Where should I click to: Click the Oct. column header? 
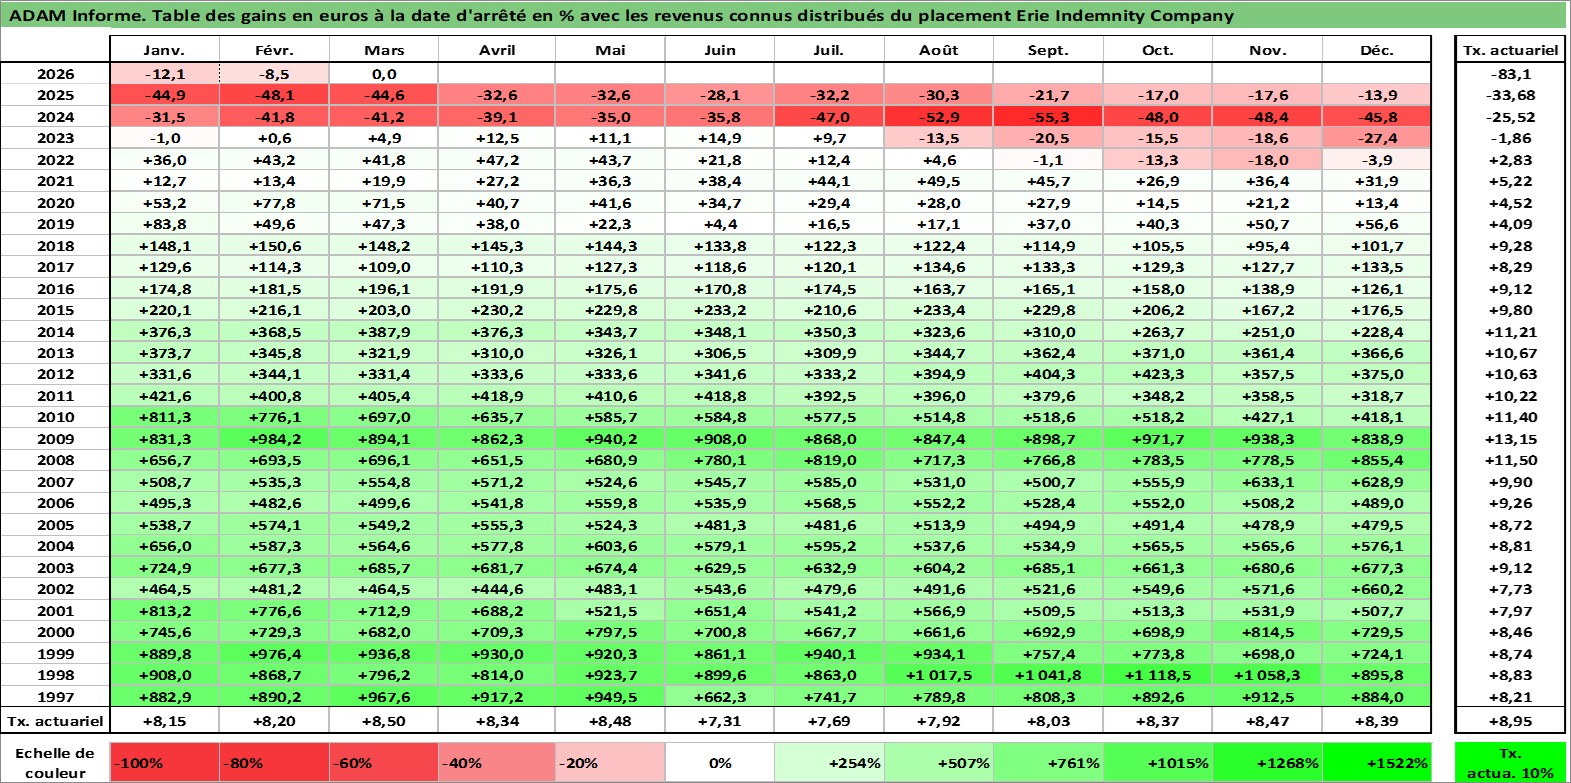[1158, 50]
